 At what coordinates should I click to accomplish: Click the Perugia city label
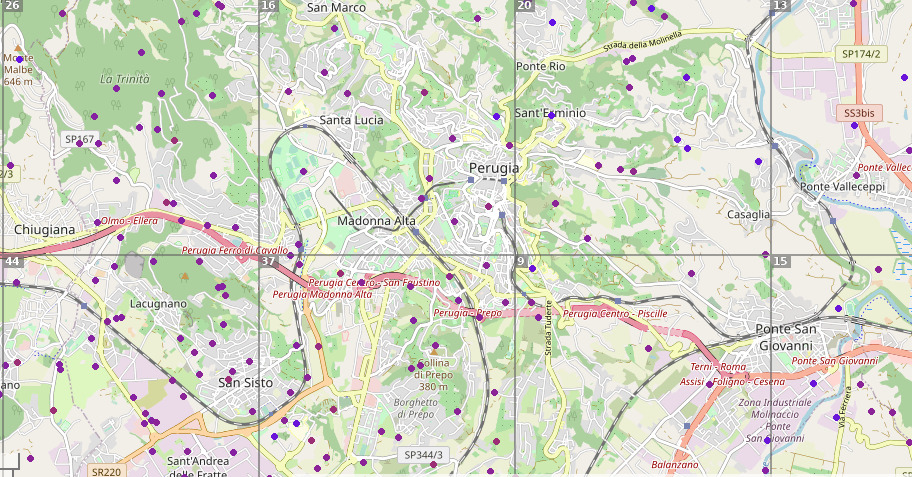495,168
